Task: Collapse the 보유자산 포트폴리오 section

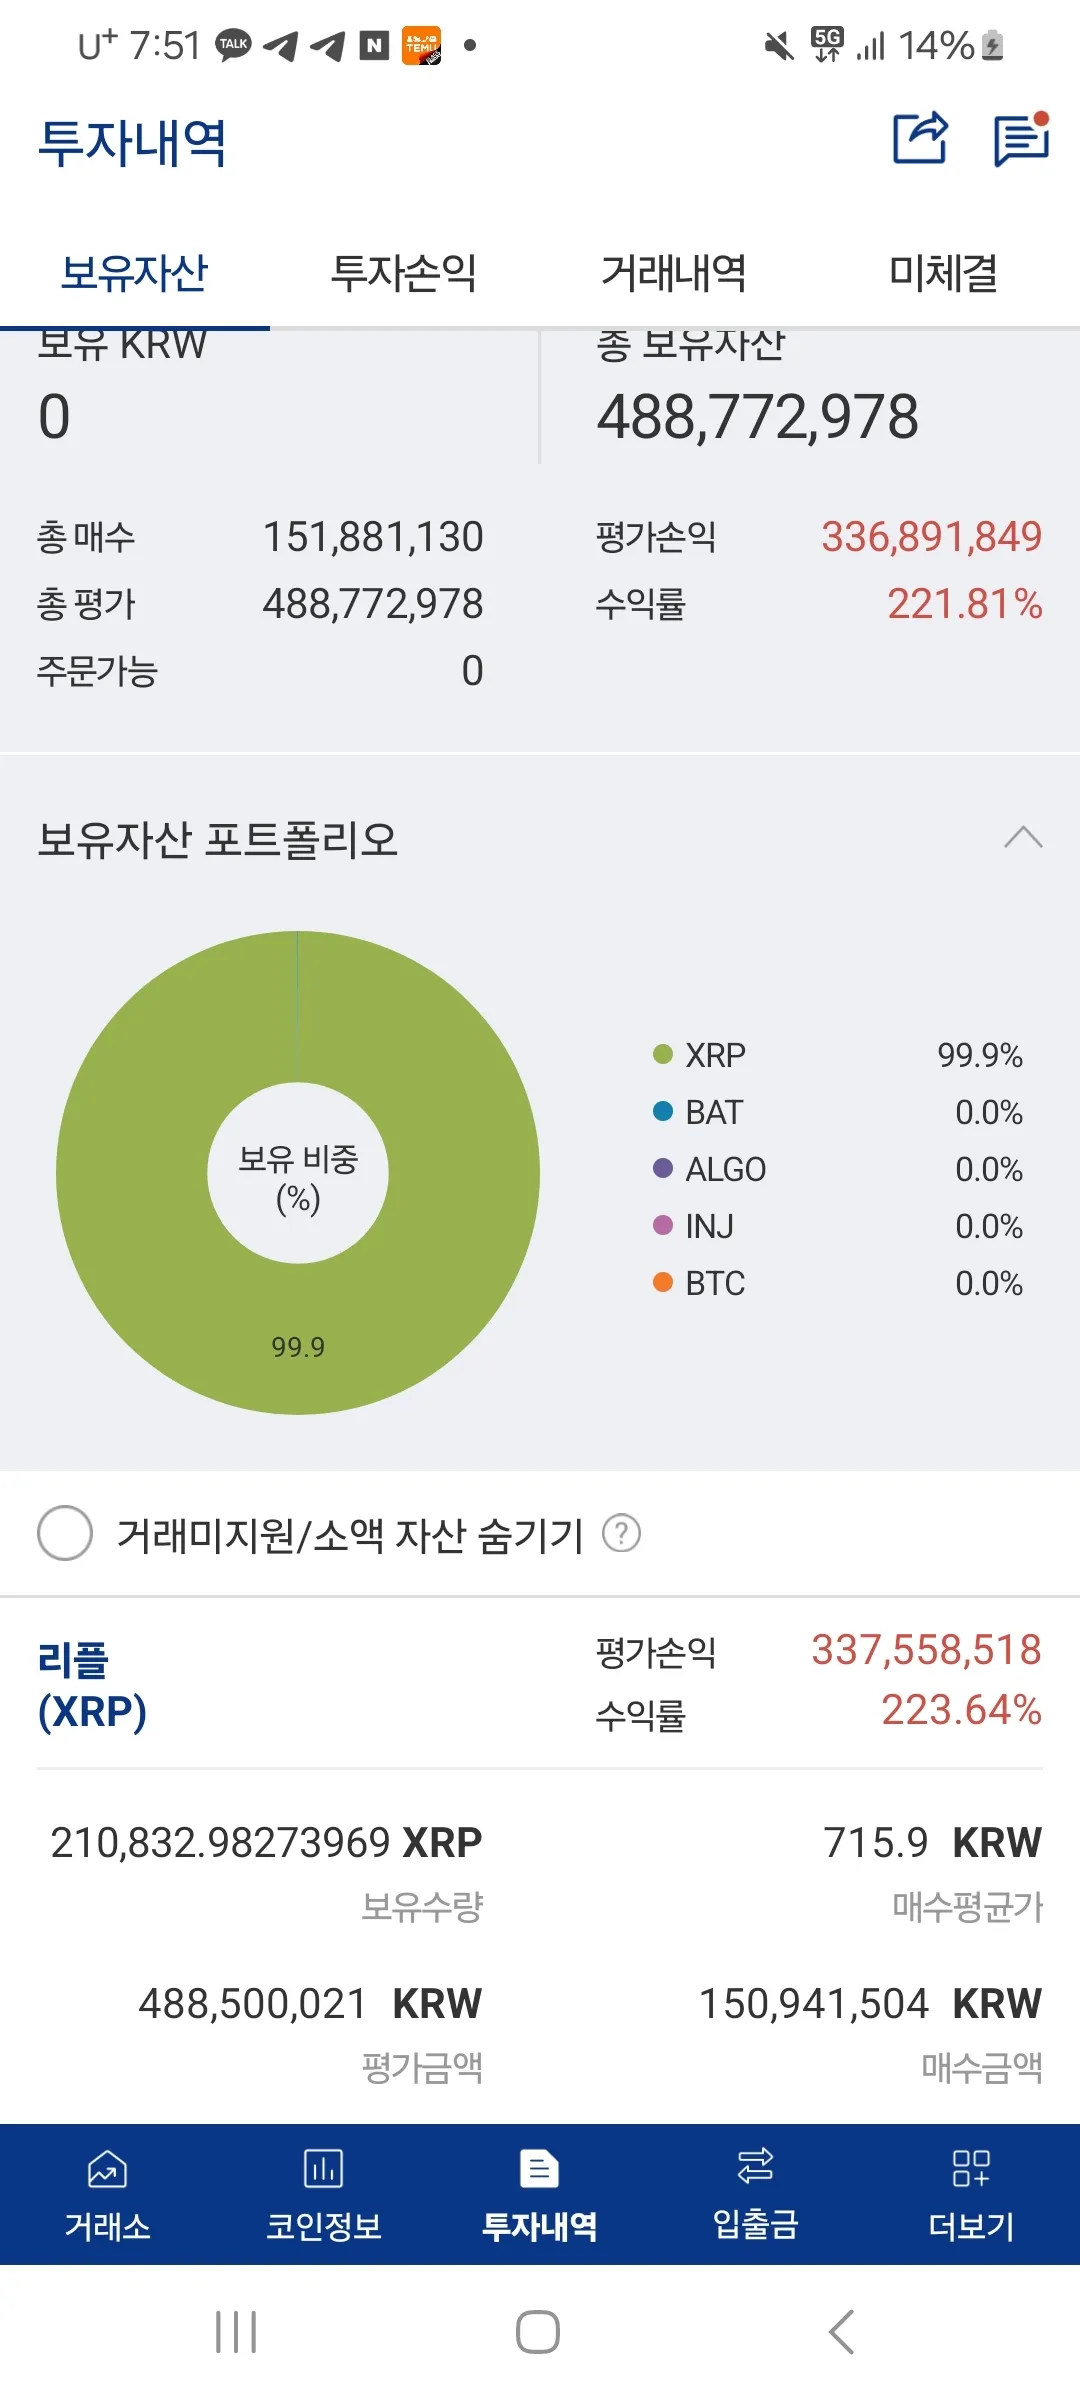Action: [x=1022, y=838]
